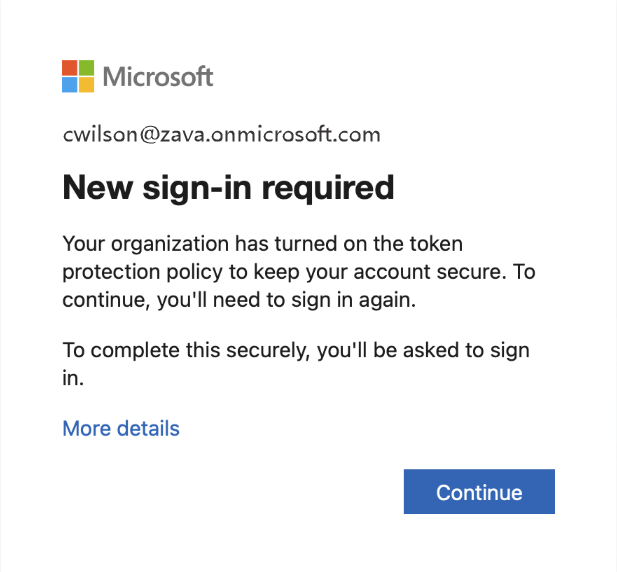Click the "To complete this securely" paragraph
Viewport: 617px width, 572px height.
coord(296,351)
